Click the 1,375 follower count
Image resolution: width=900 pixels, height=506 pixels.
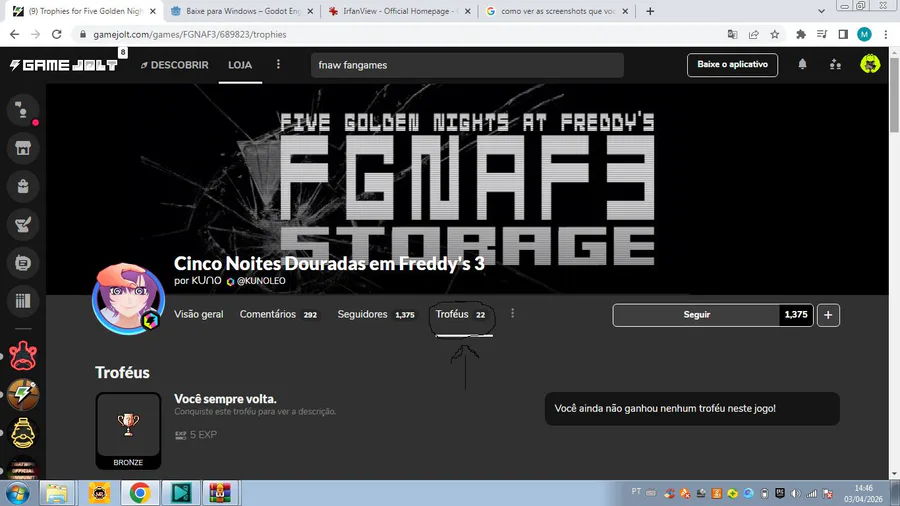796,314
